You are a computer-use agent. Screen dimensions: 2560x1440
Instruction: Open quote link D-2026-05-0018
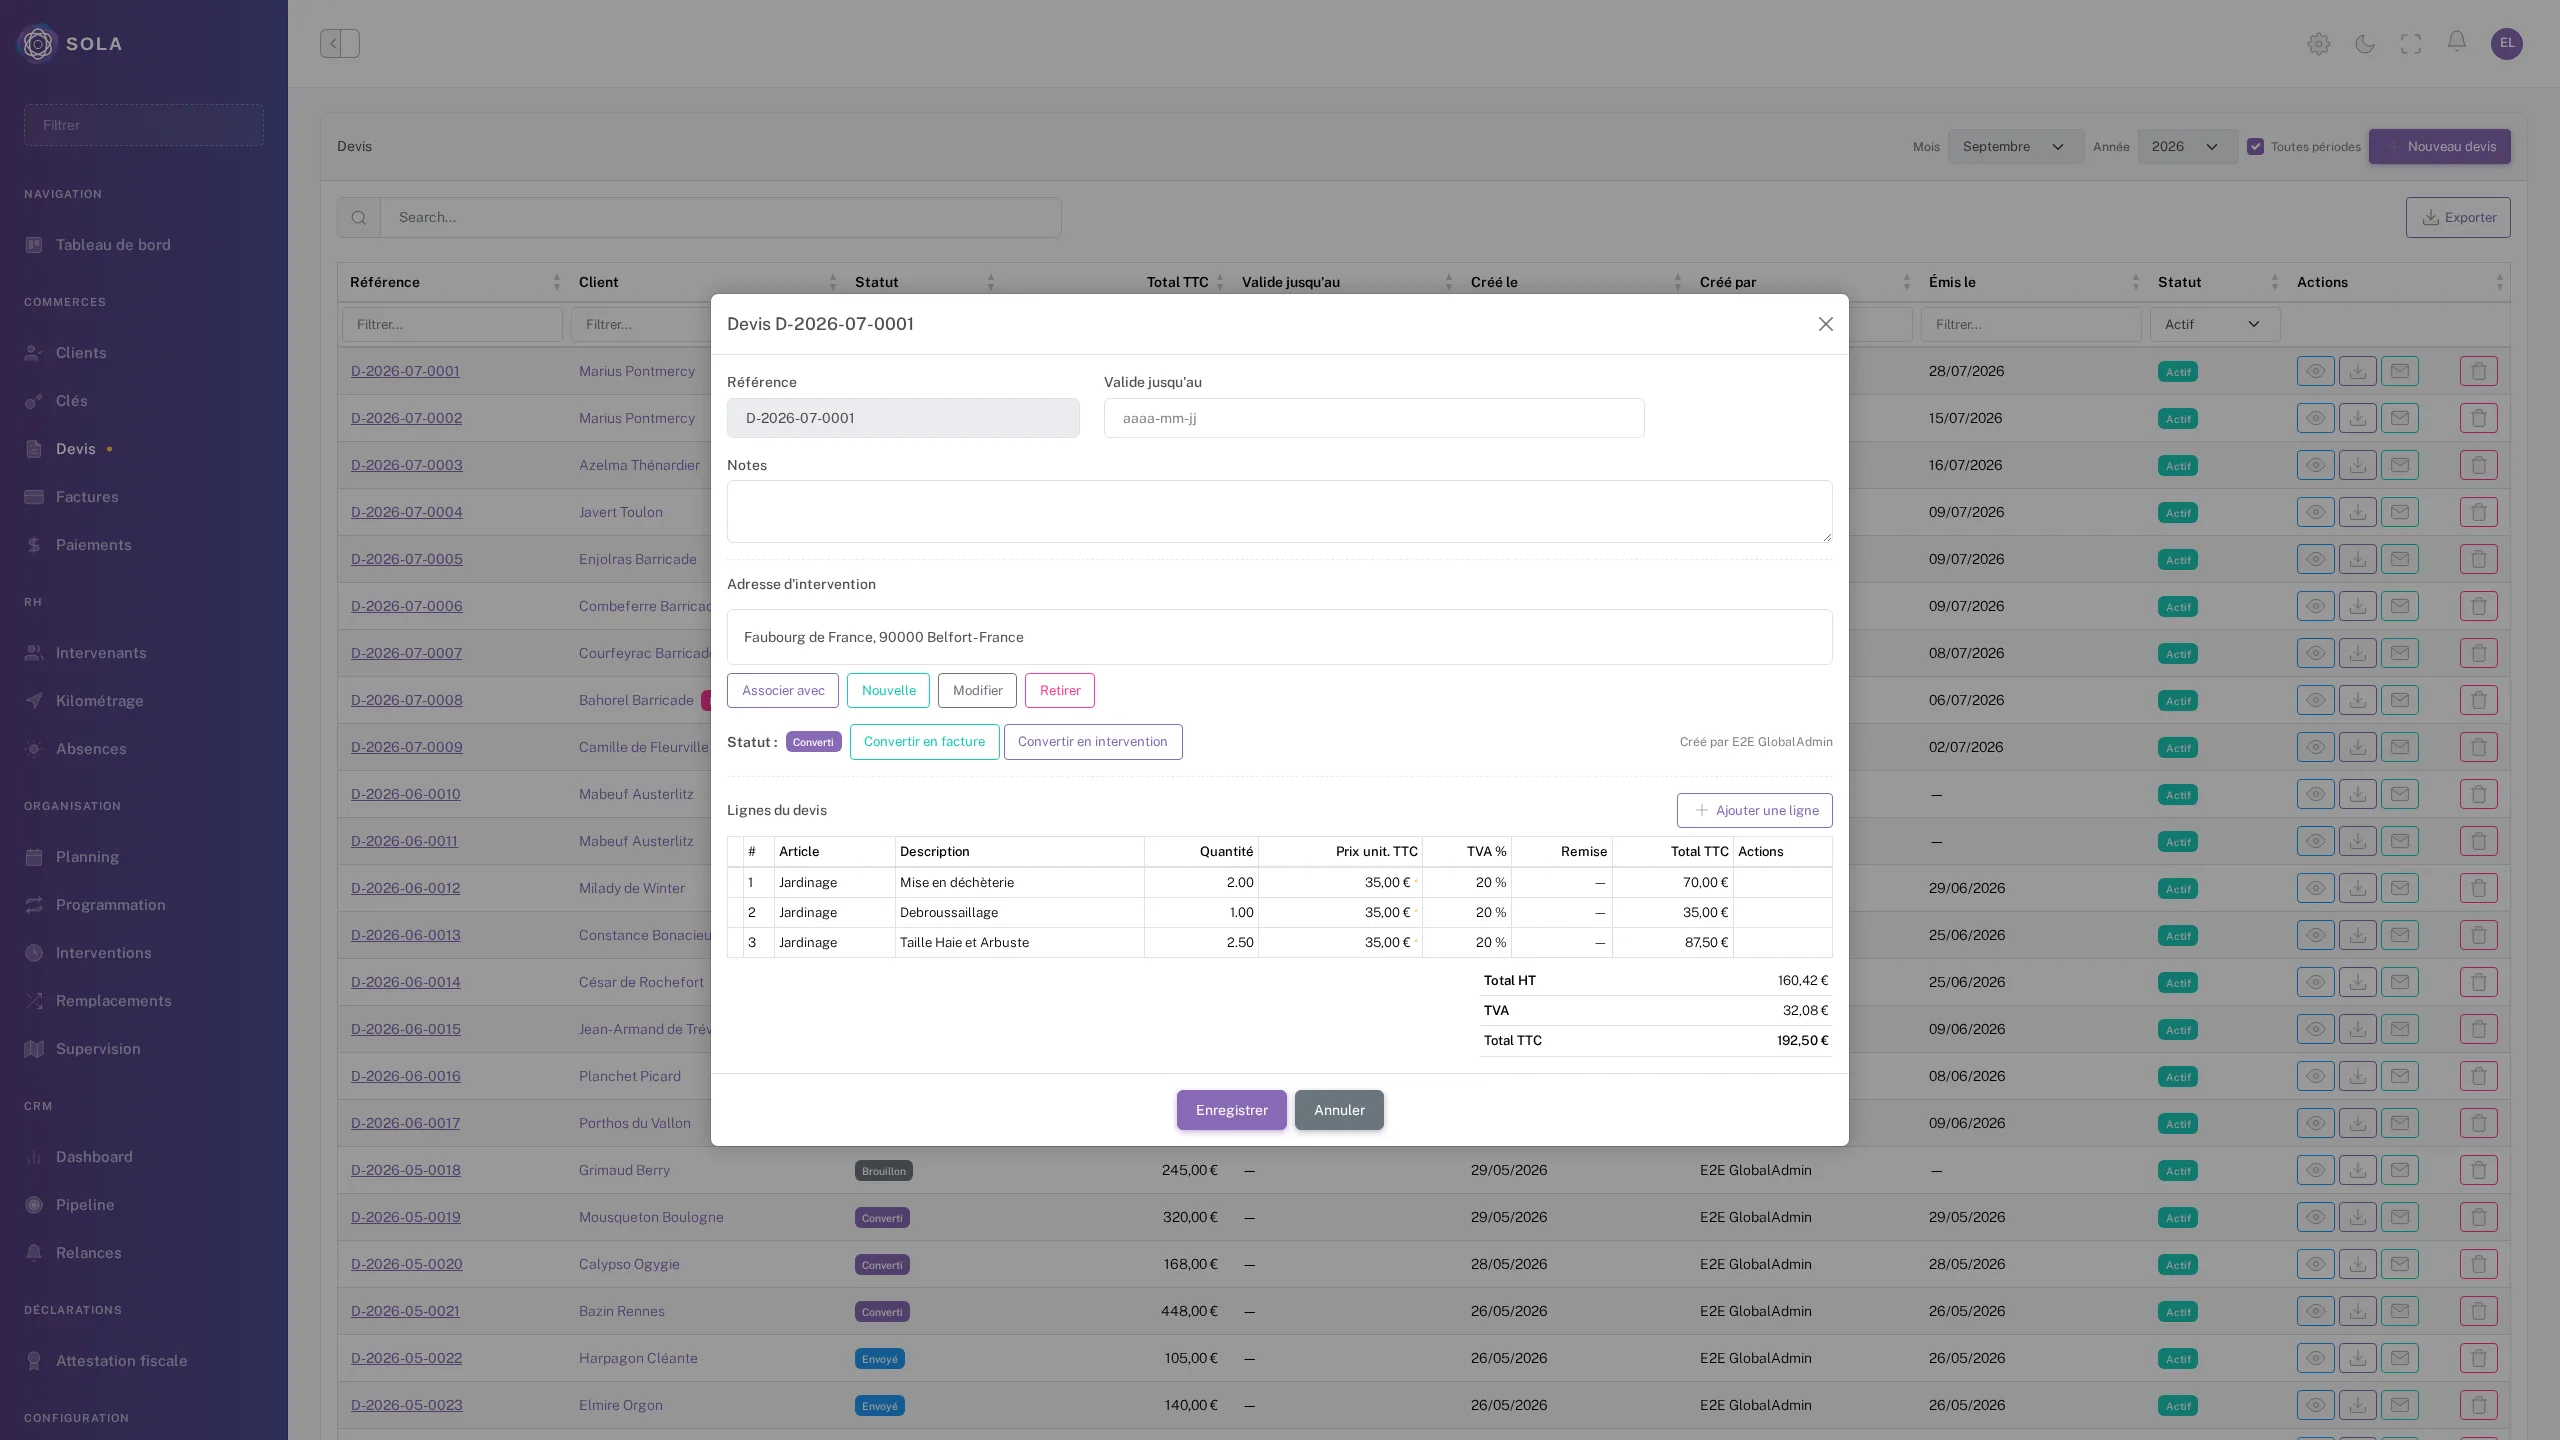406,1170
